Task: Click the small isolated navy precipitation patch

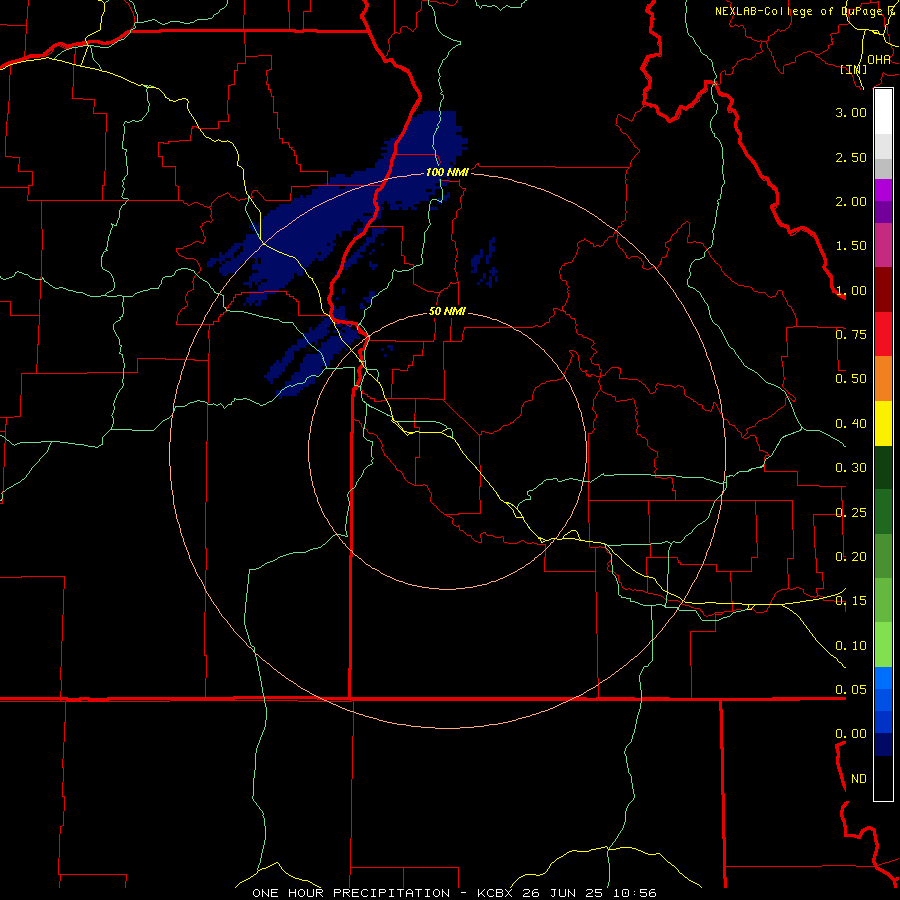Action: [x=485, y=263]
